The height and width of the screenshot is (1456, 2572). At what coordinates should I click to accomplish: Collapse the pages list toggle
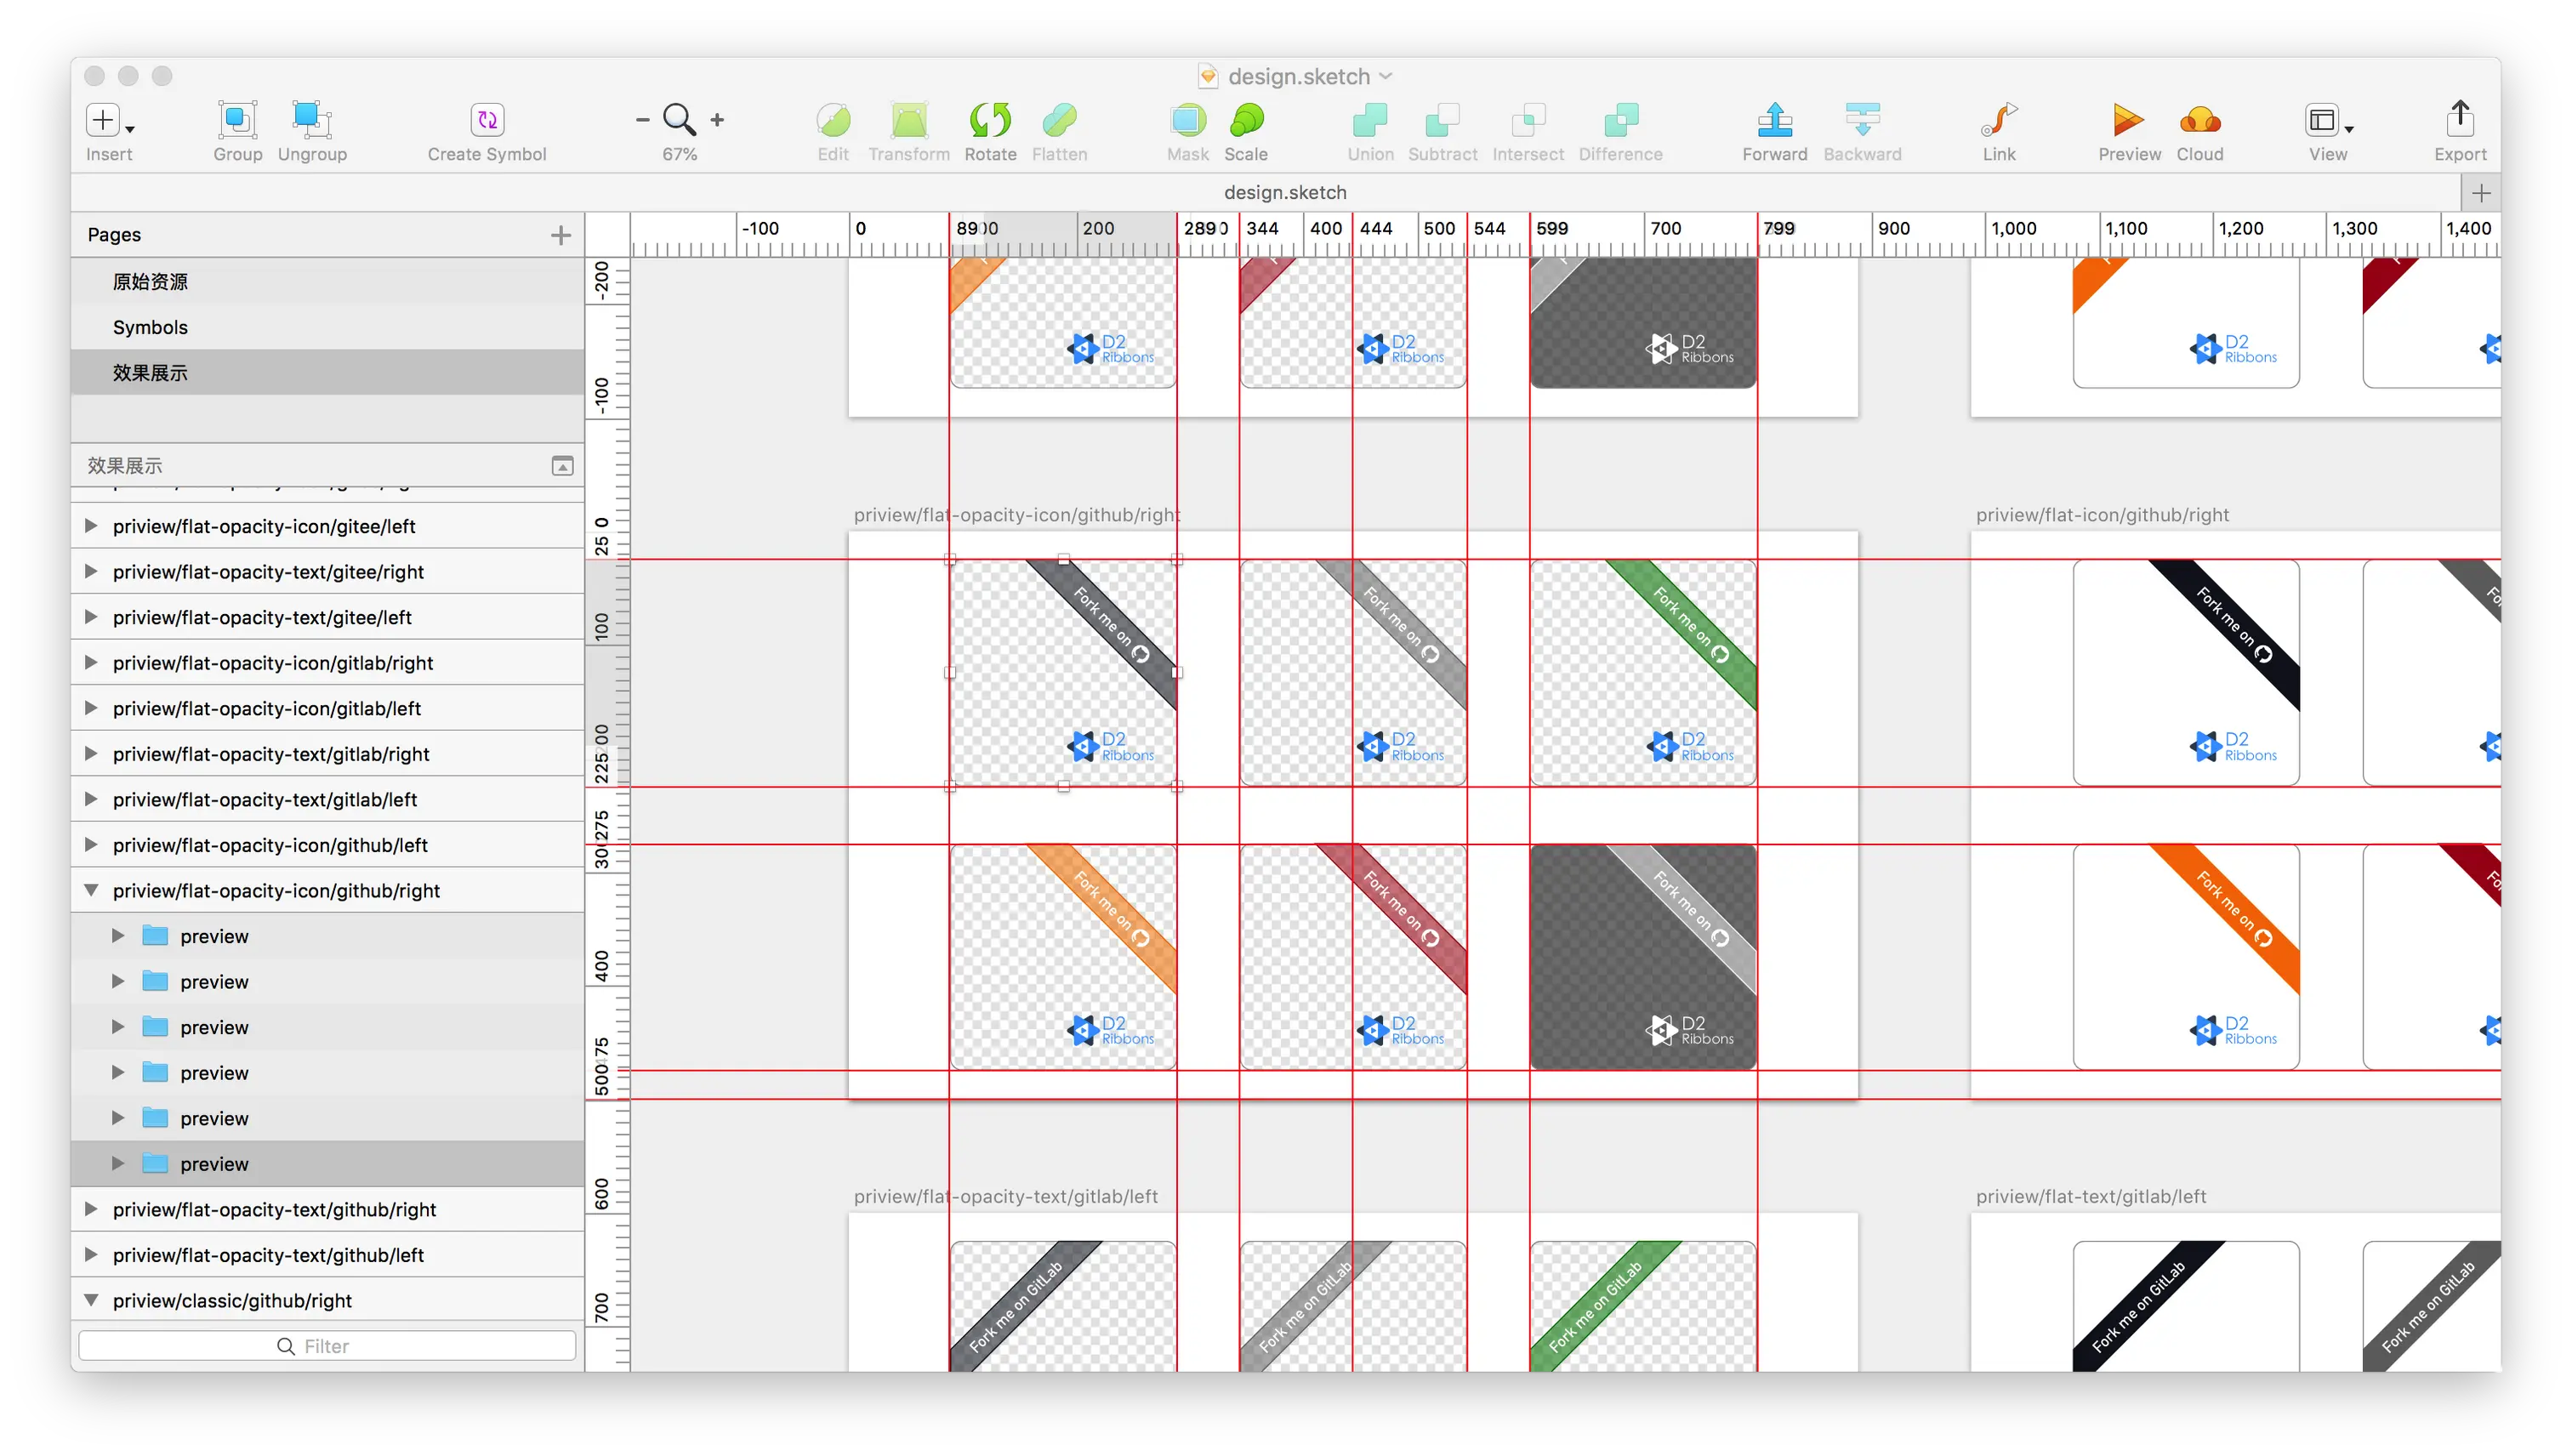click(563, 466)
